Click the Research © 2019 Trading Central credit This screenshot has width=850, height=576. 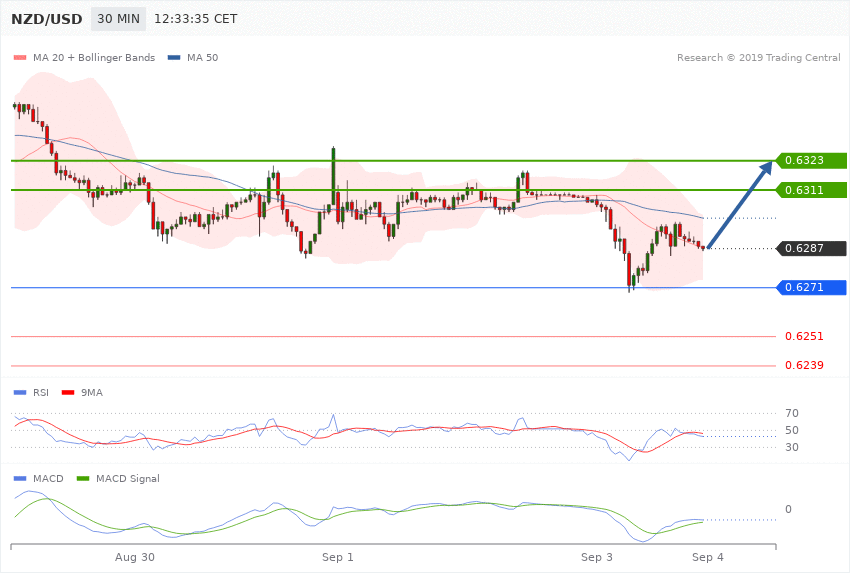click(x=758, y=57)
